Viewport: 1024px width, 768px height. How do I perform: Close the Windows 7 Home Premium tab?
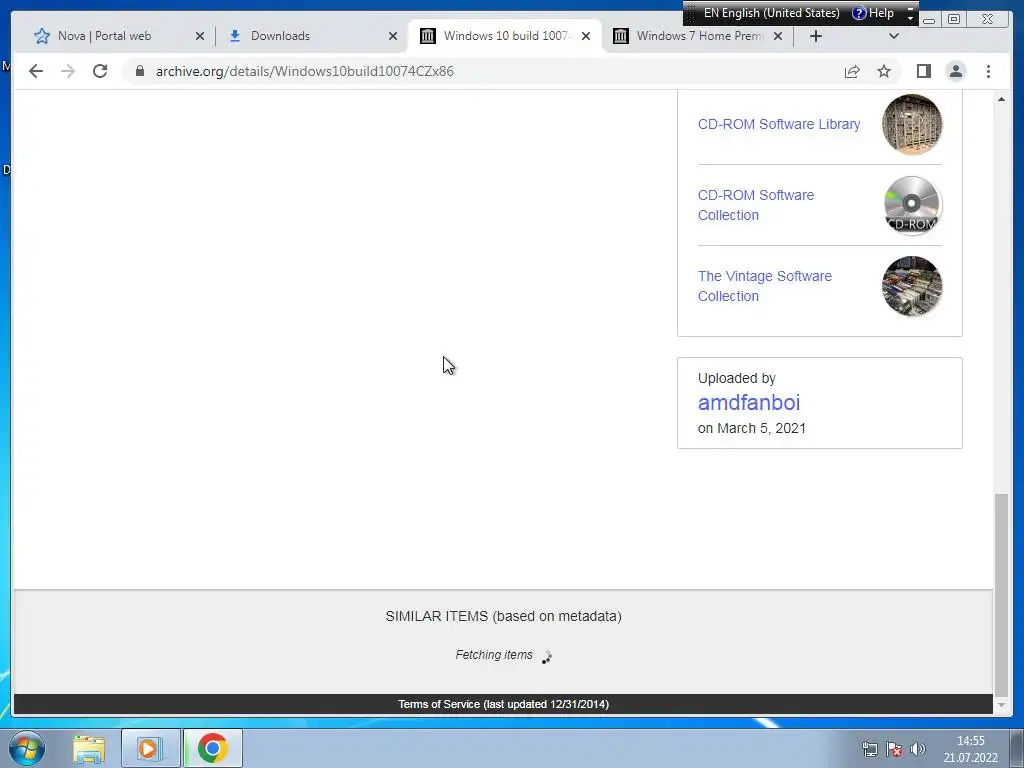click(x=778, y=37)
